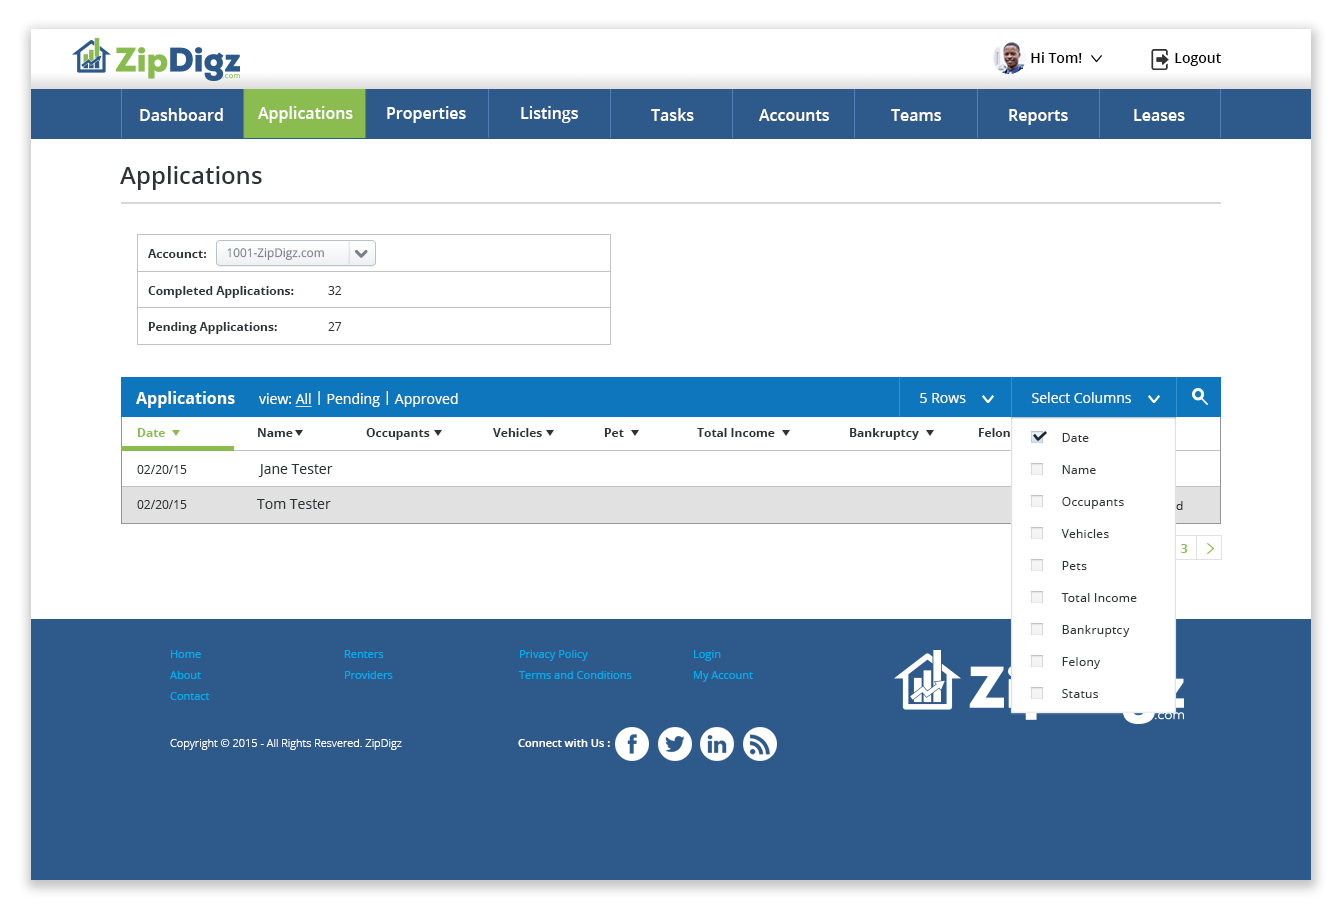
Task: Go to the Listings tab
Action: pyautogui.click(x=549, y=114)
